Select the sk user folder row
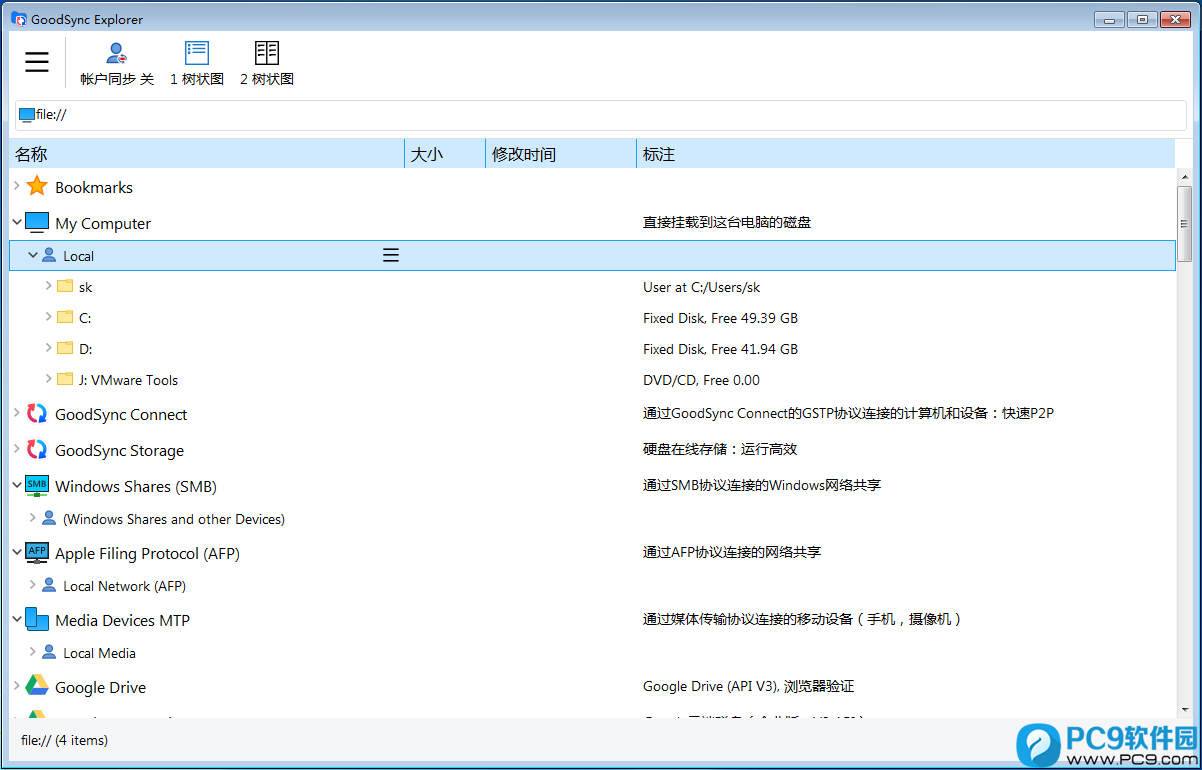 tap(592, 287)
